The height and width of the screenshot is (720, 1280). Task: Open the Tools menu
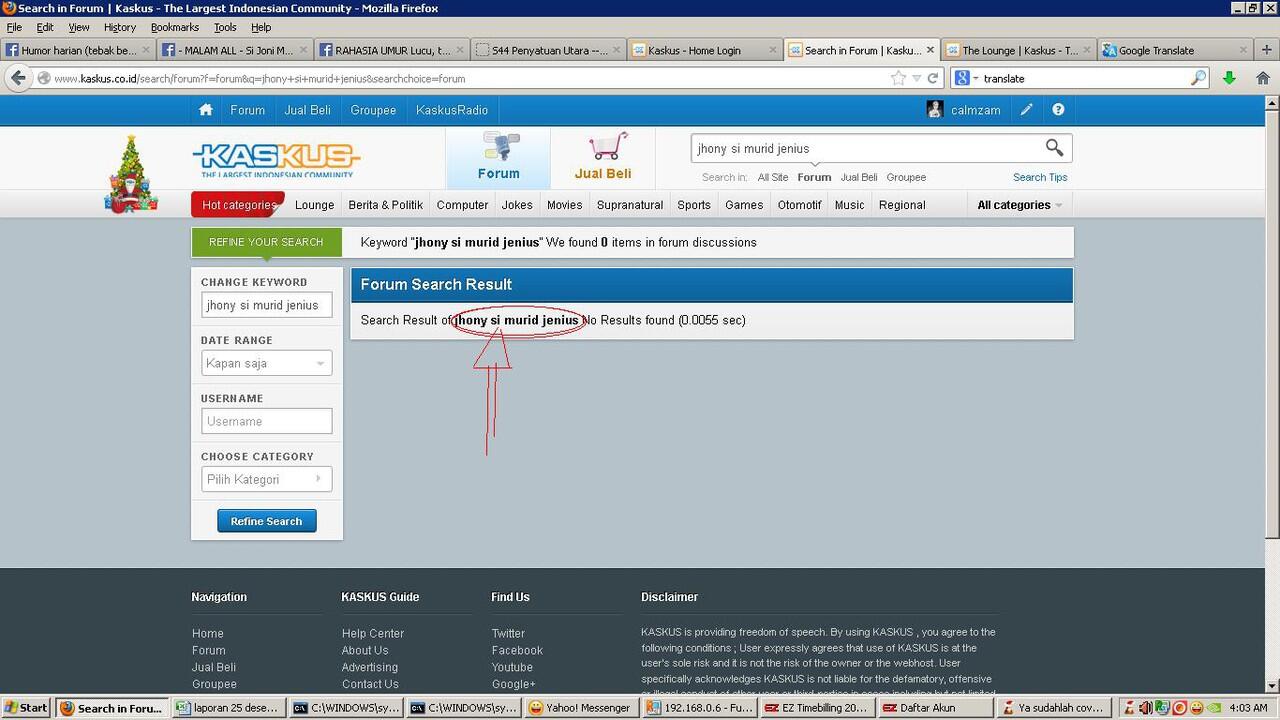226,27
